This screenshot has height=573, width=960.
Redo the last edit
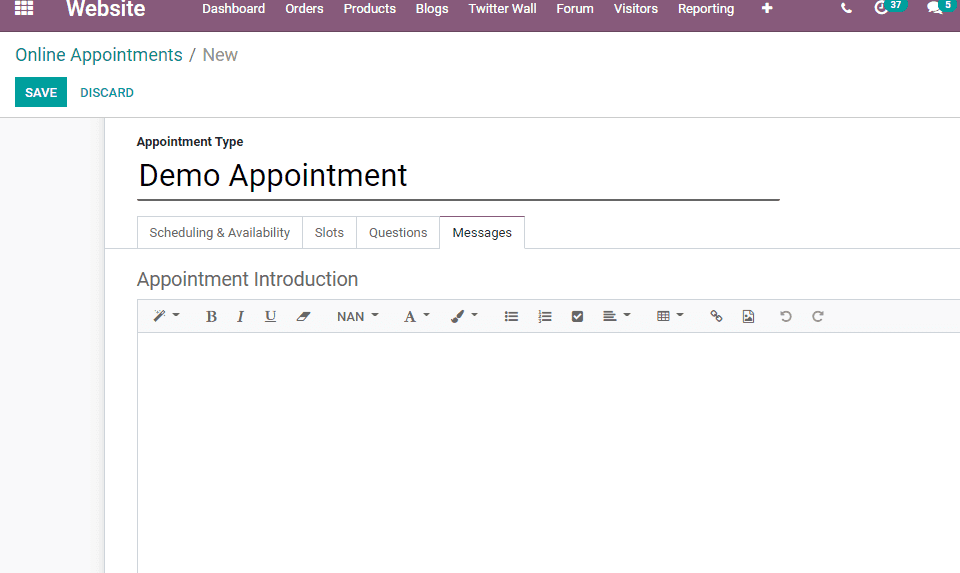(817, 316)
